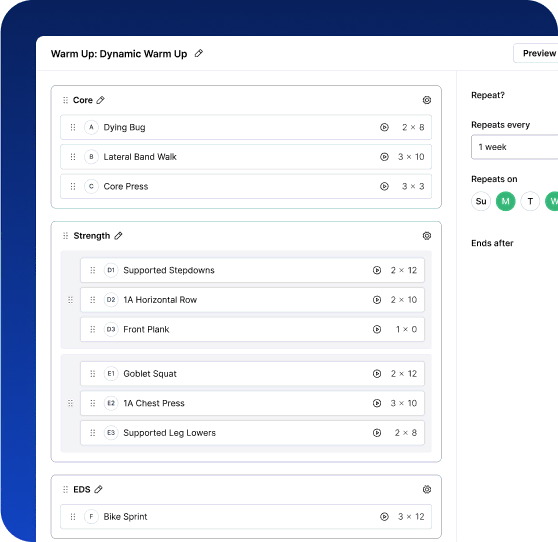The height and width of the screenshot is (542, 558).
Task: Open the Bike Sprint exercise
Action: [x=246, y=516]
